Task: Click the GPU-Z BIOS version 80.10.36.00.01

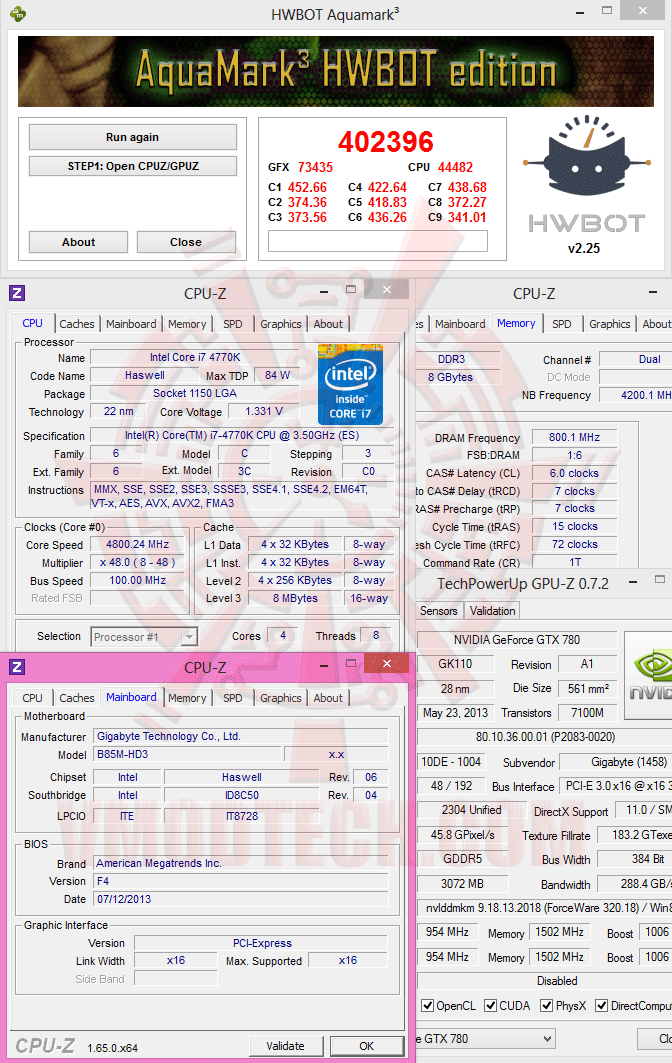Action: [x=545, y=737]
